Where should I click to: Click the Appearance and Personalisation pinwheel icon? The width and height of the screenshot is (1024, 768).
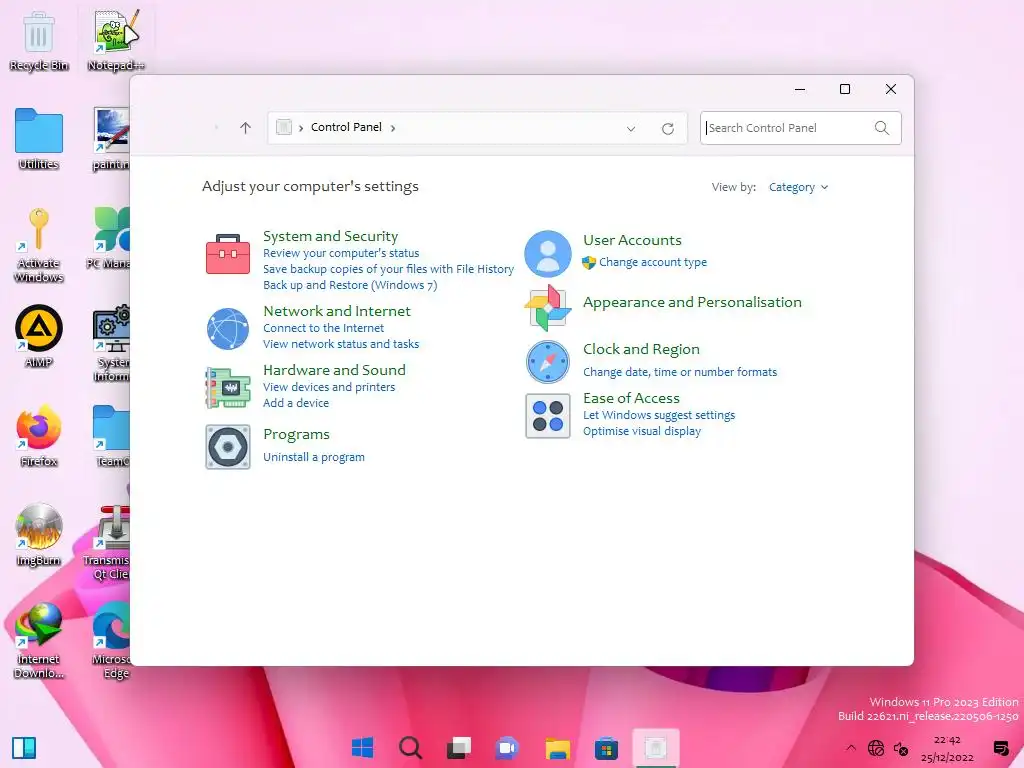coord(548,307)
